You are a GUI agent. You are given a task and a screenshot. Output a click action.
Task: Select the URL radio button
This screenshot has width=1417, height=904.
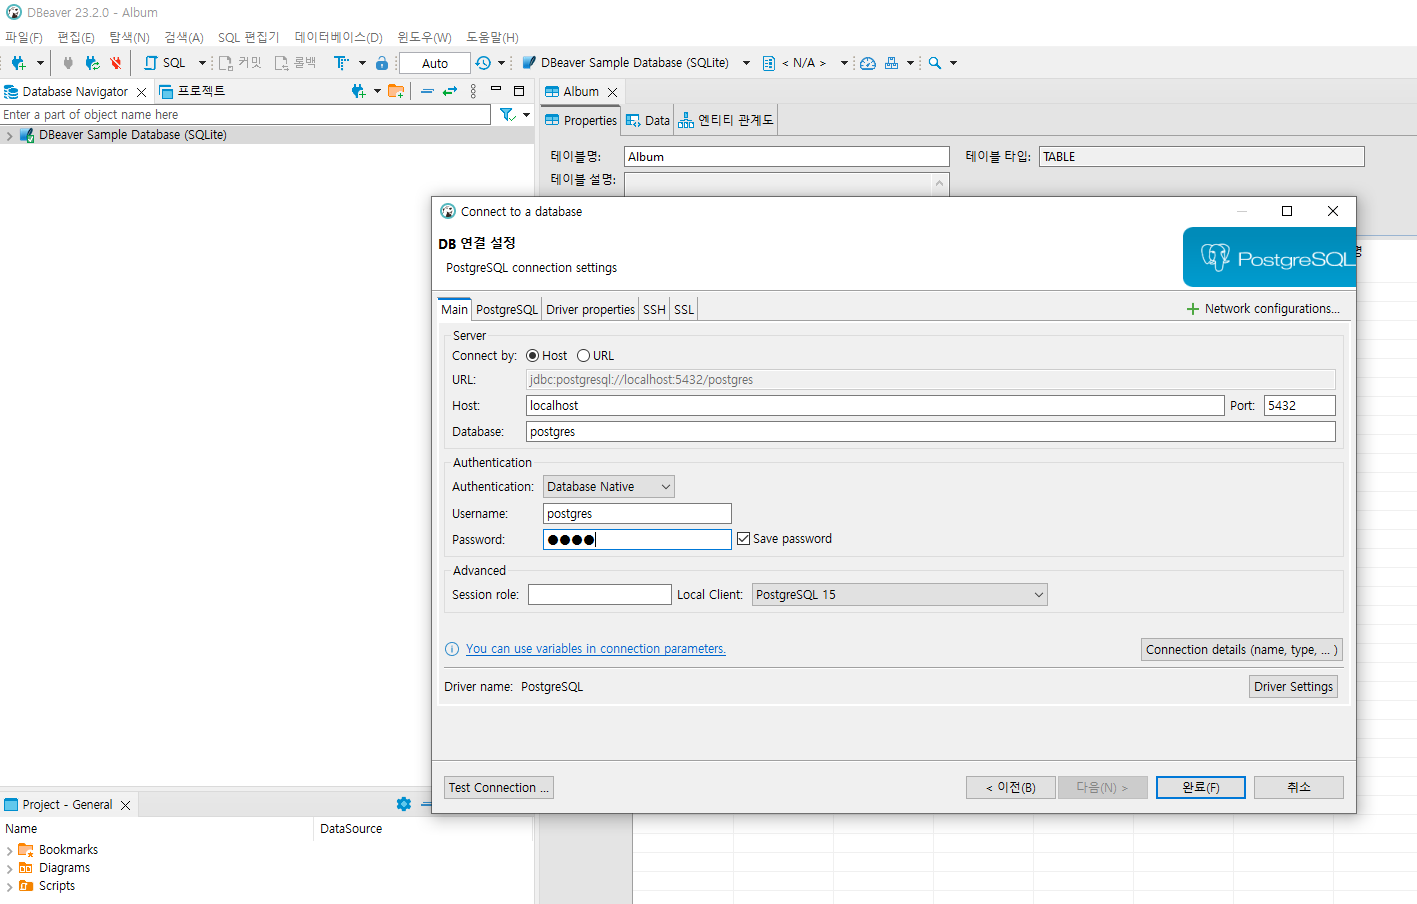coord(583,356)
